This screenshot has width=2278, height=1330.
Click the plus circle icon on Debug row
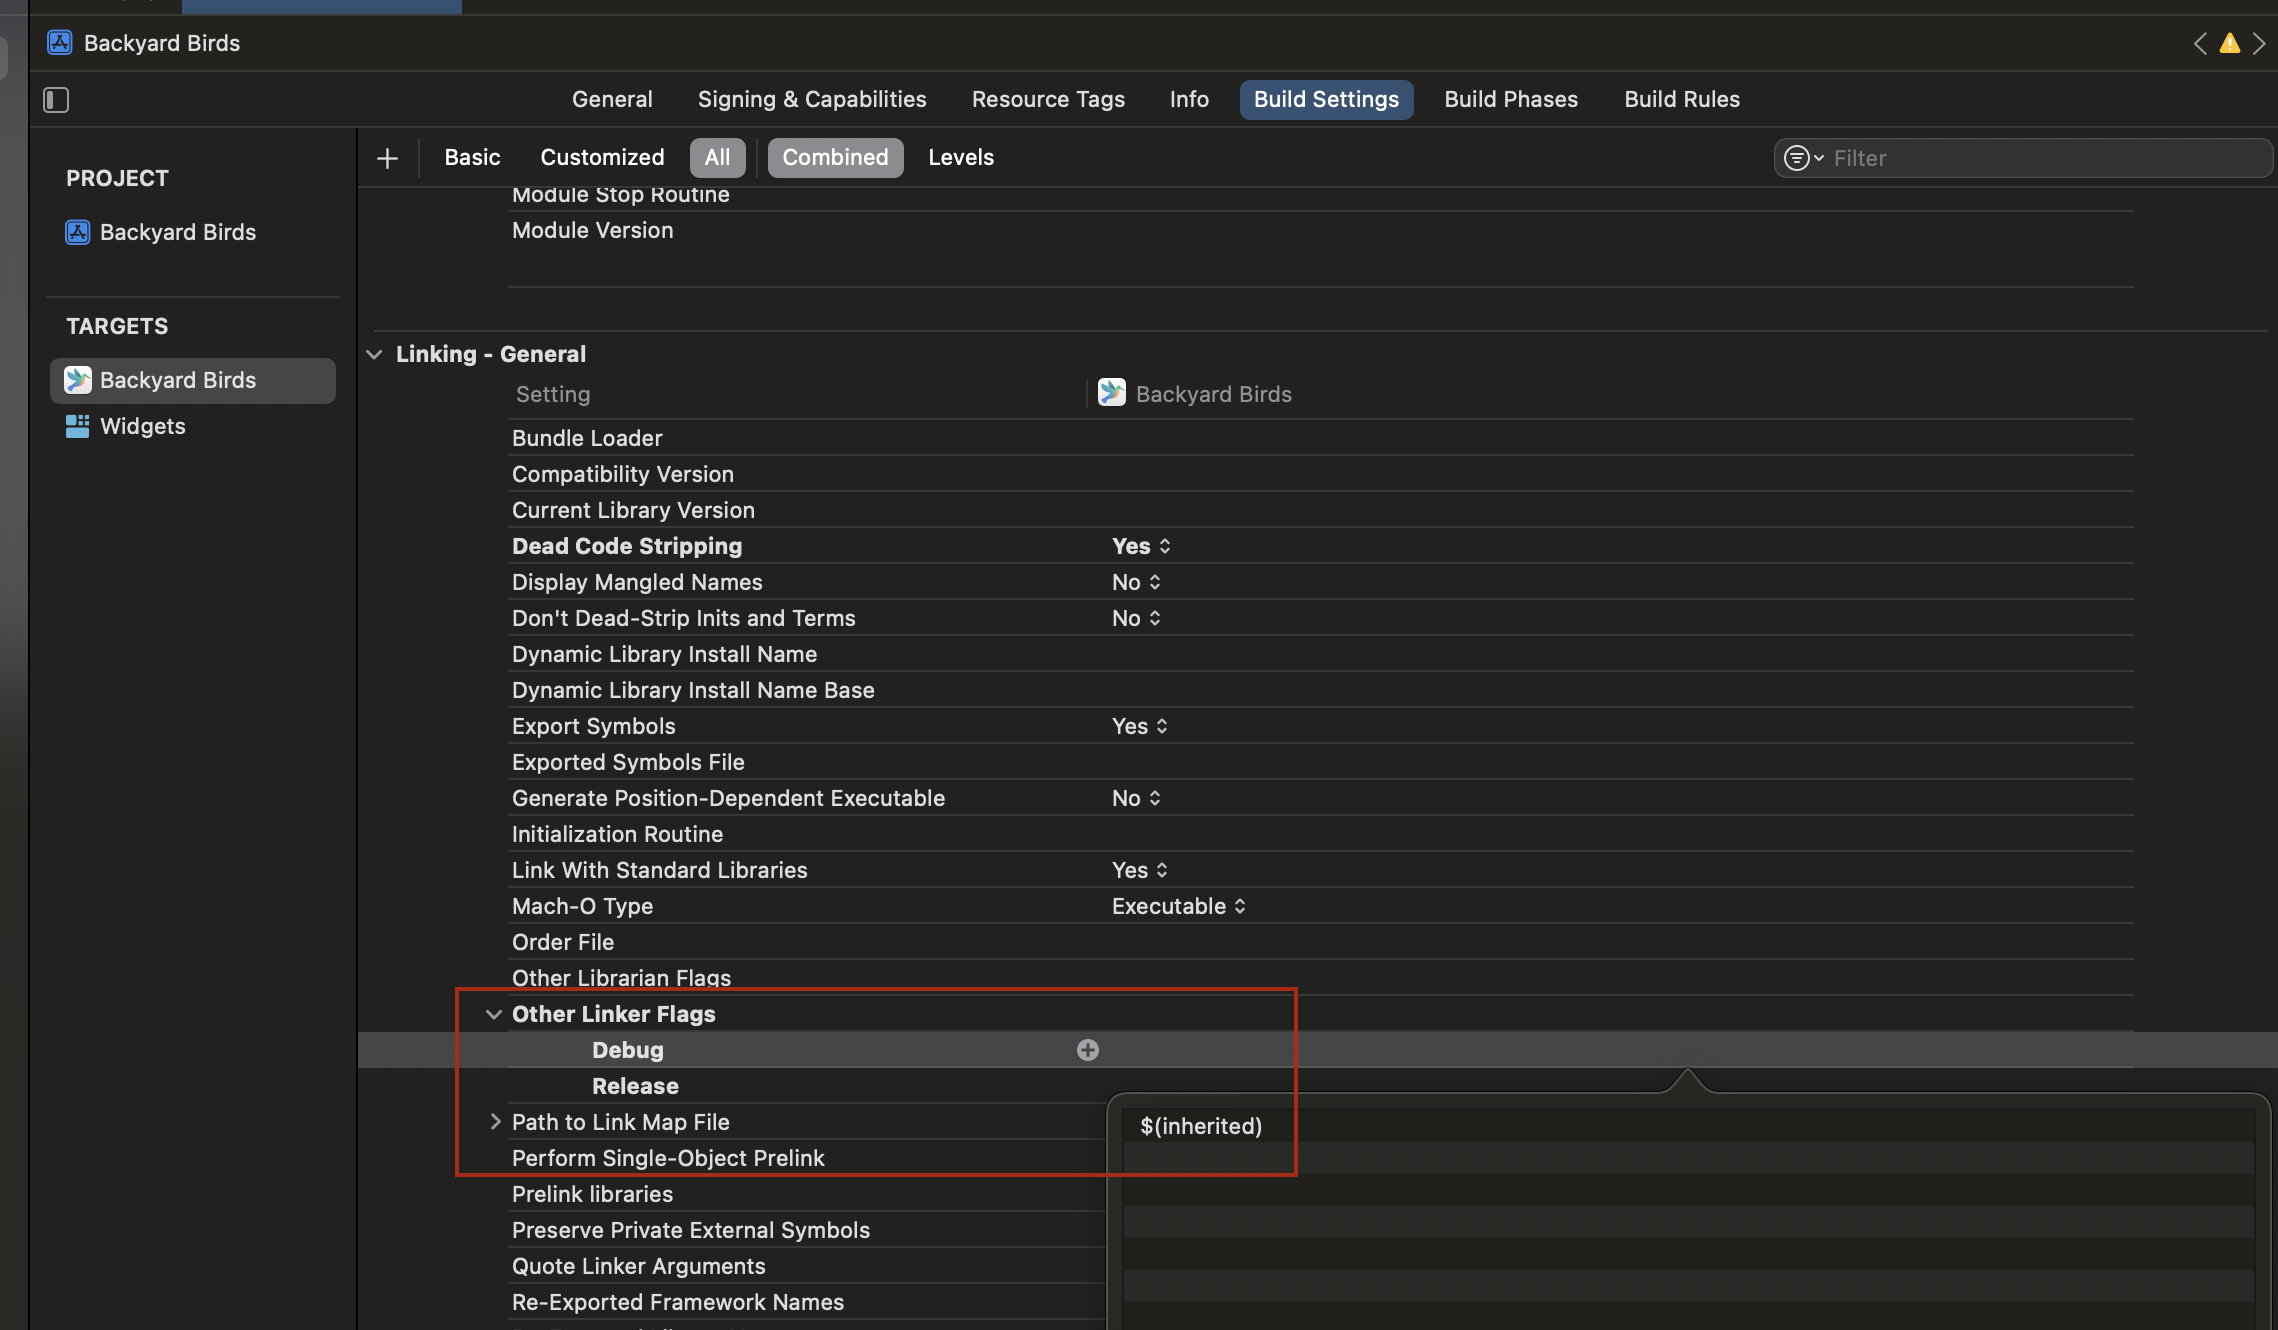pyautogui.click(x=1088, y=1050)
